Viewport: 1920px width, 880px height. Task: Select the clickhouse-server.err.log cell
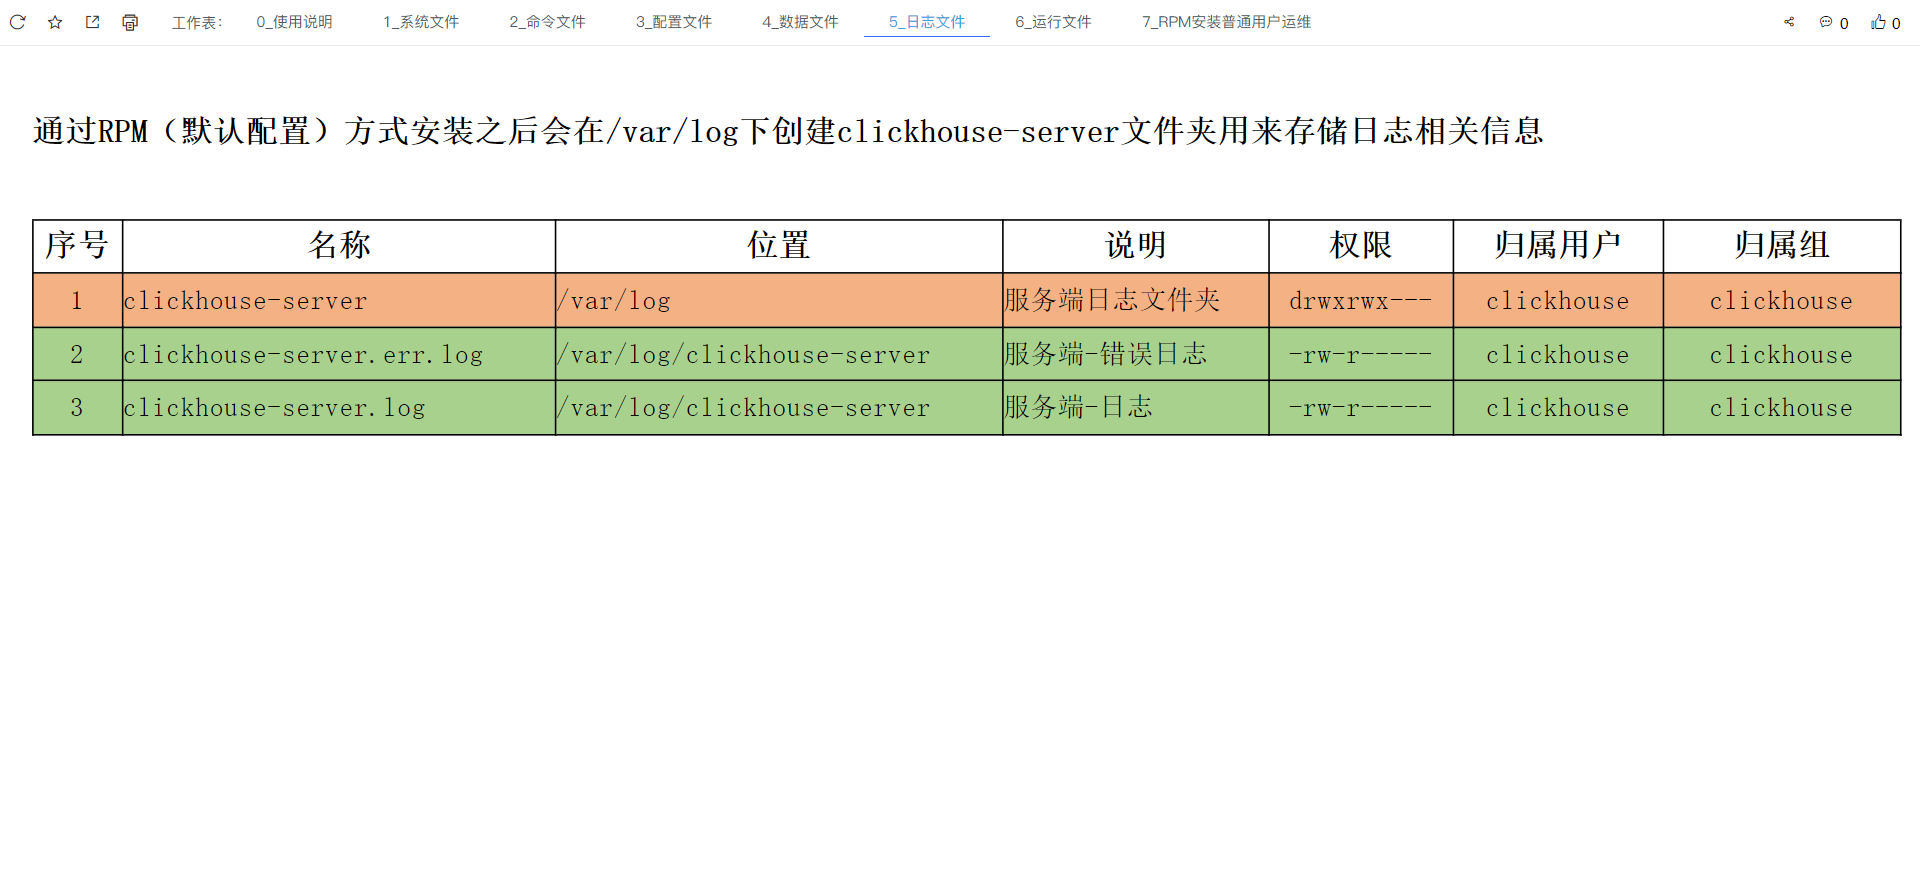(x=339, y=354)
